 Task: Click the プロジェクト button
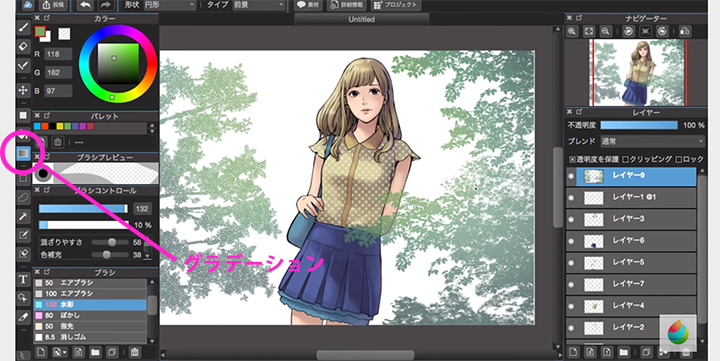395,5
